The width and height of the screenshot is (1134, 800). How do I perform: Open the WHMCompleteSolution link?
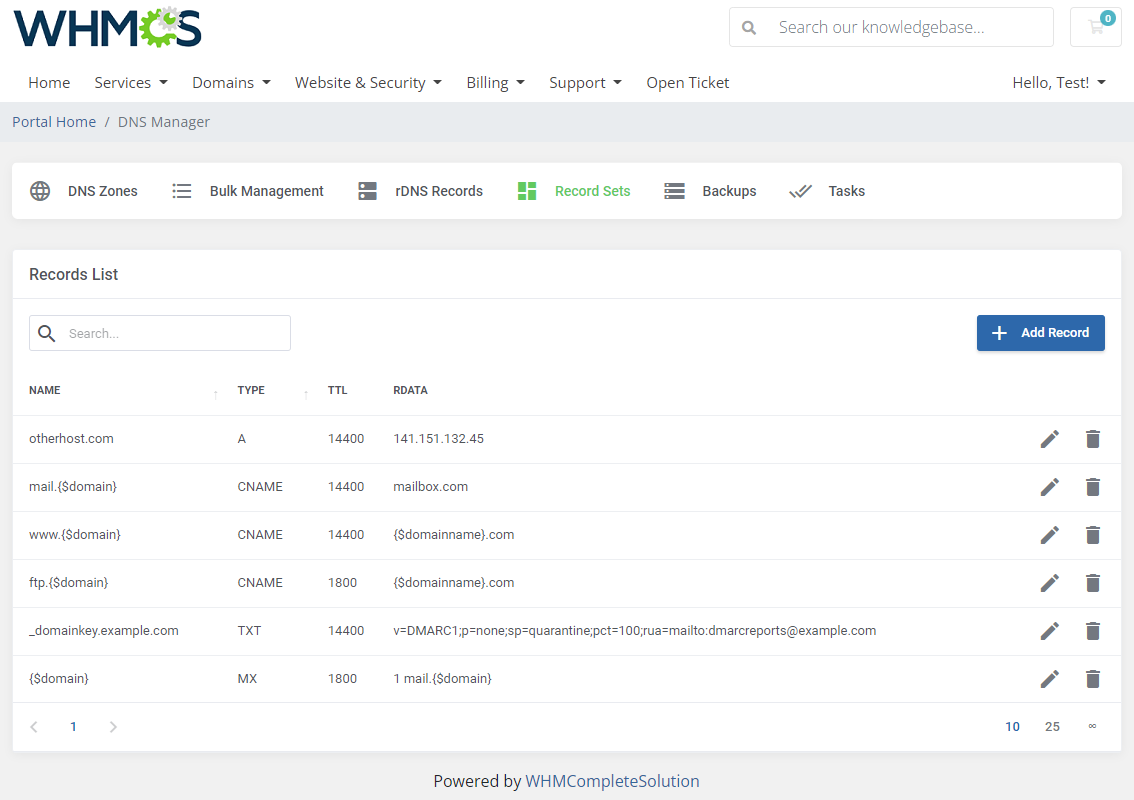(613, 781)
